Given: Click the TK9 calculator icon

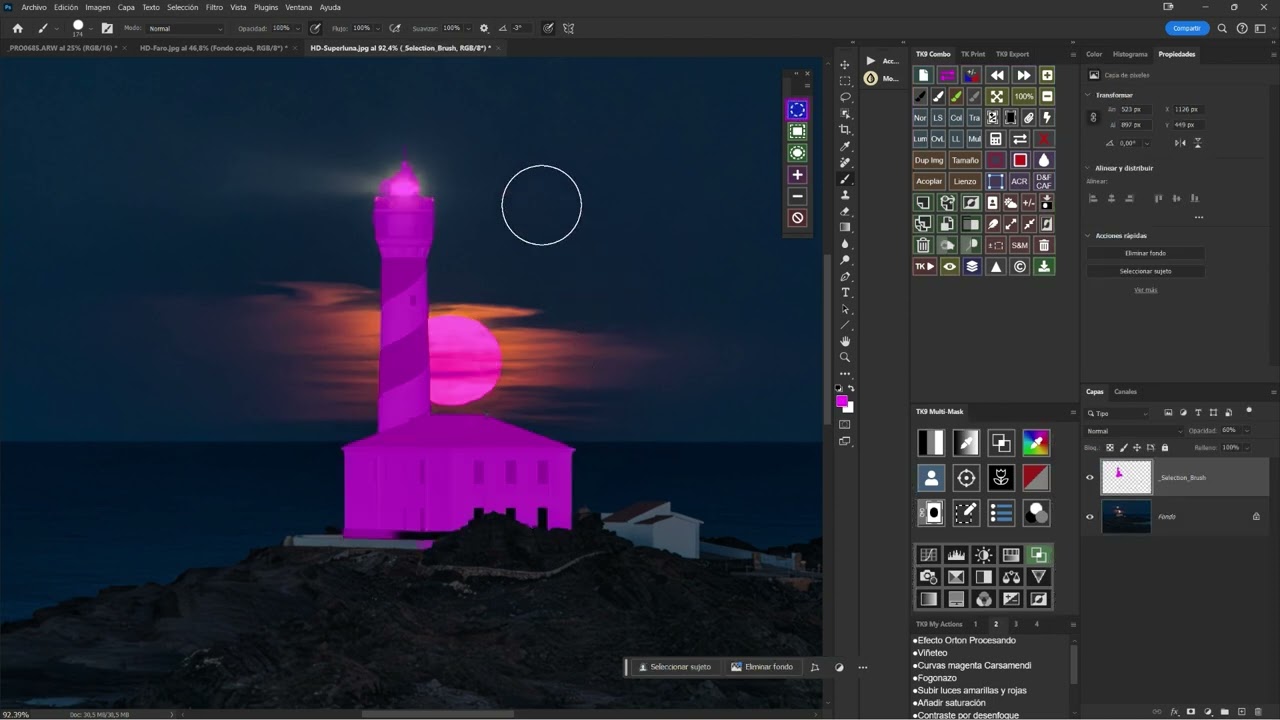Looking at the screenshot, I should pos(996,139).
